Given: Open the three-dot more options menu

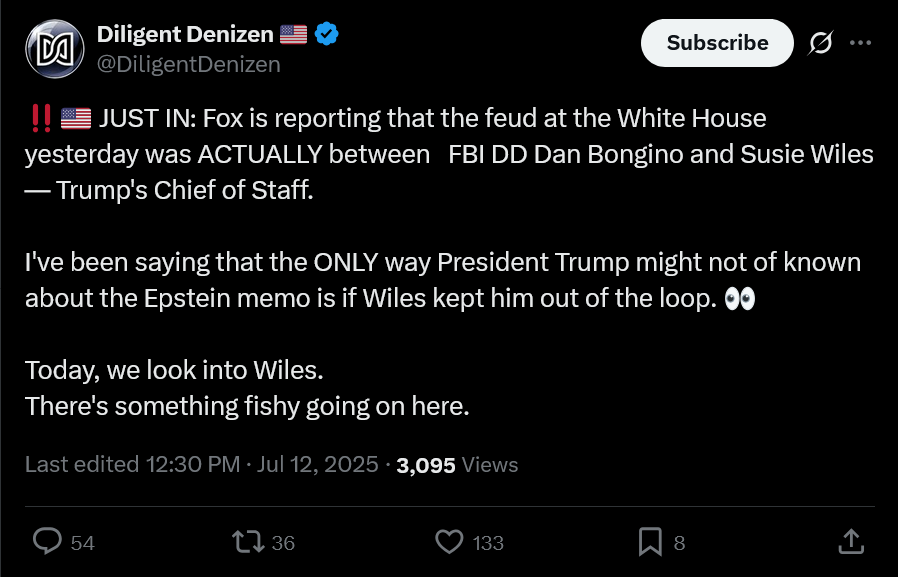Looking at the screenshot, I should point(861,43).
